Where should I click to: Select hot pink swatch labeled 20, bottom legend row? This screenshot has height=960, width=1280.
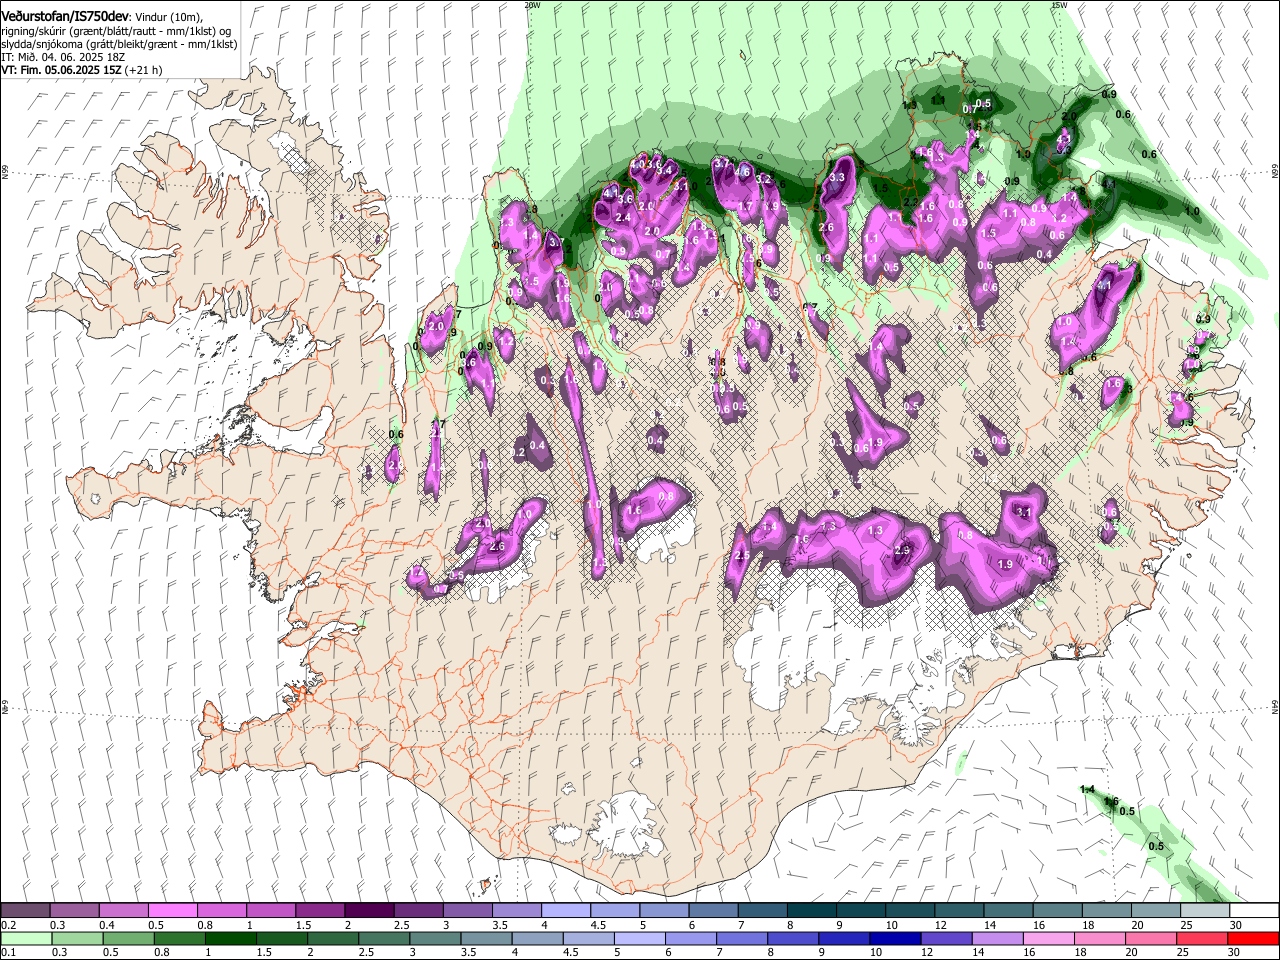point(1150,938)
